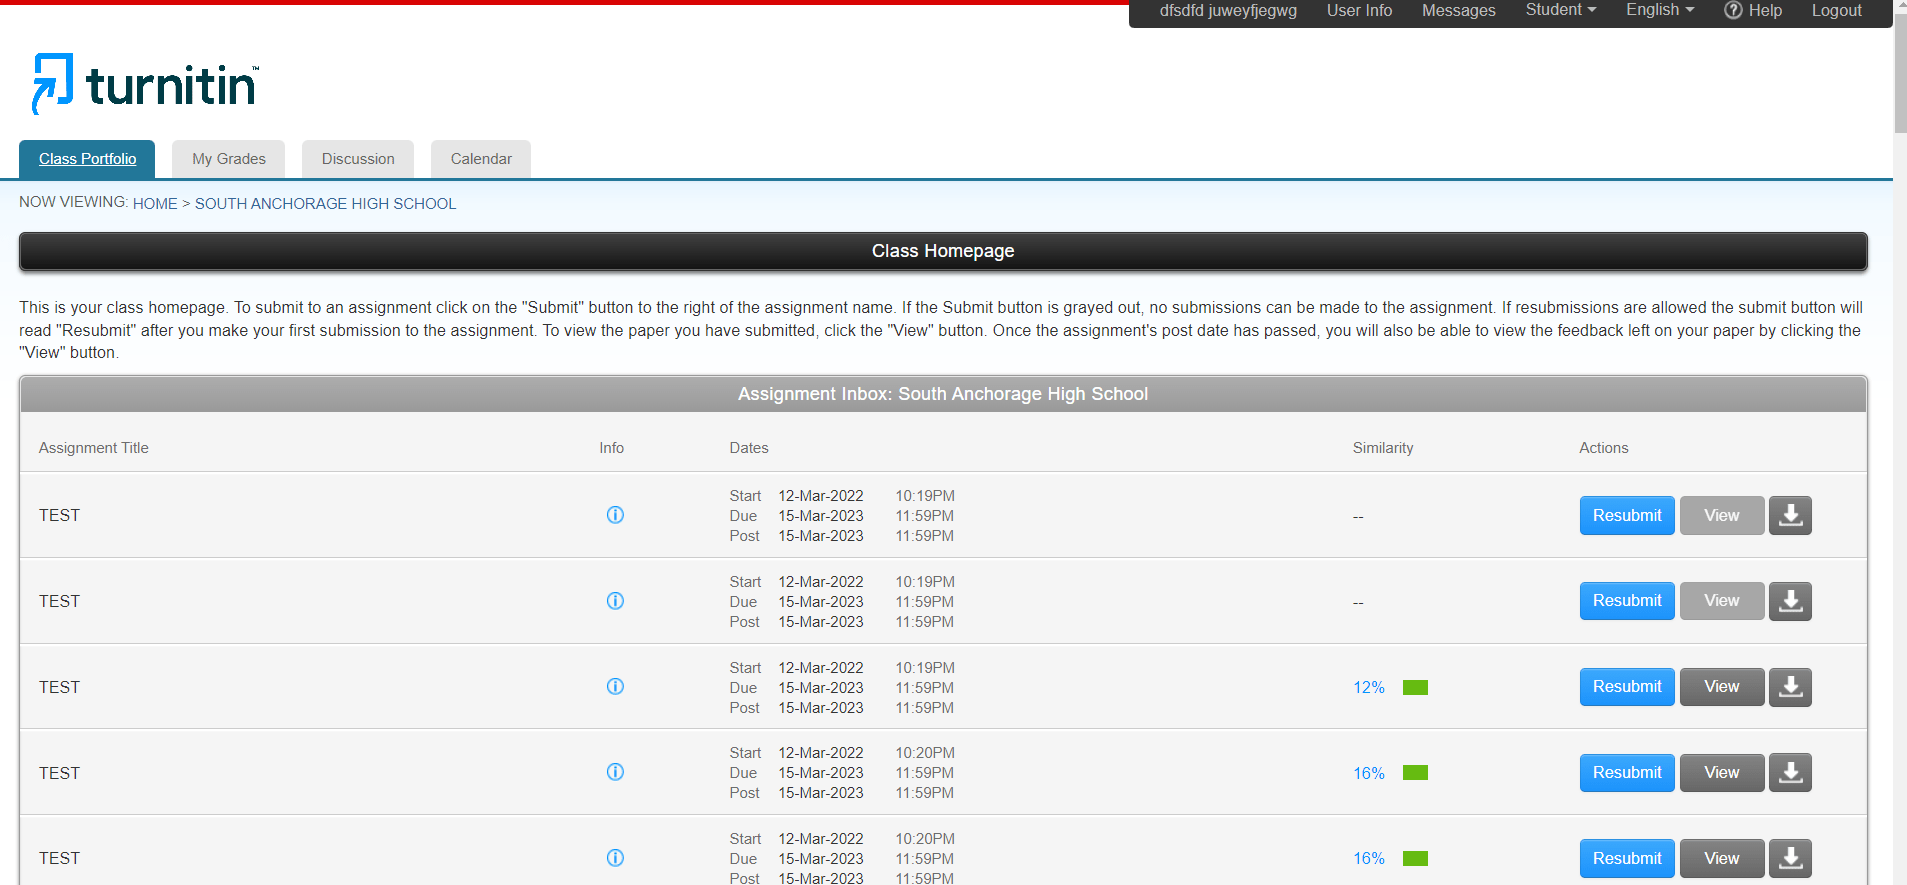Expand the Student role dropdown
The width and height of the screenshot is (1907, 885).
(1560, 10)
